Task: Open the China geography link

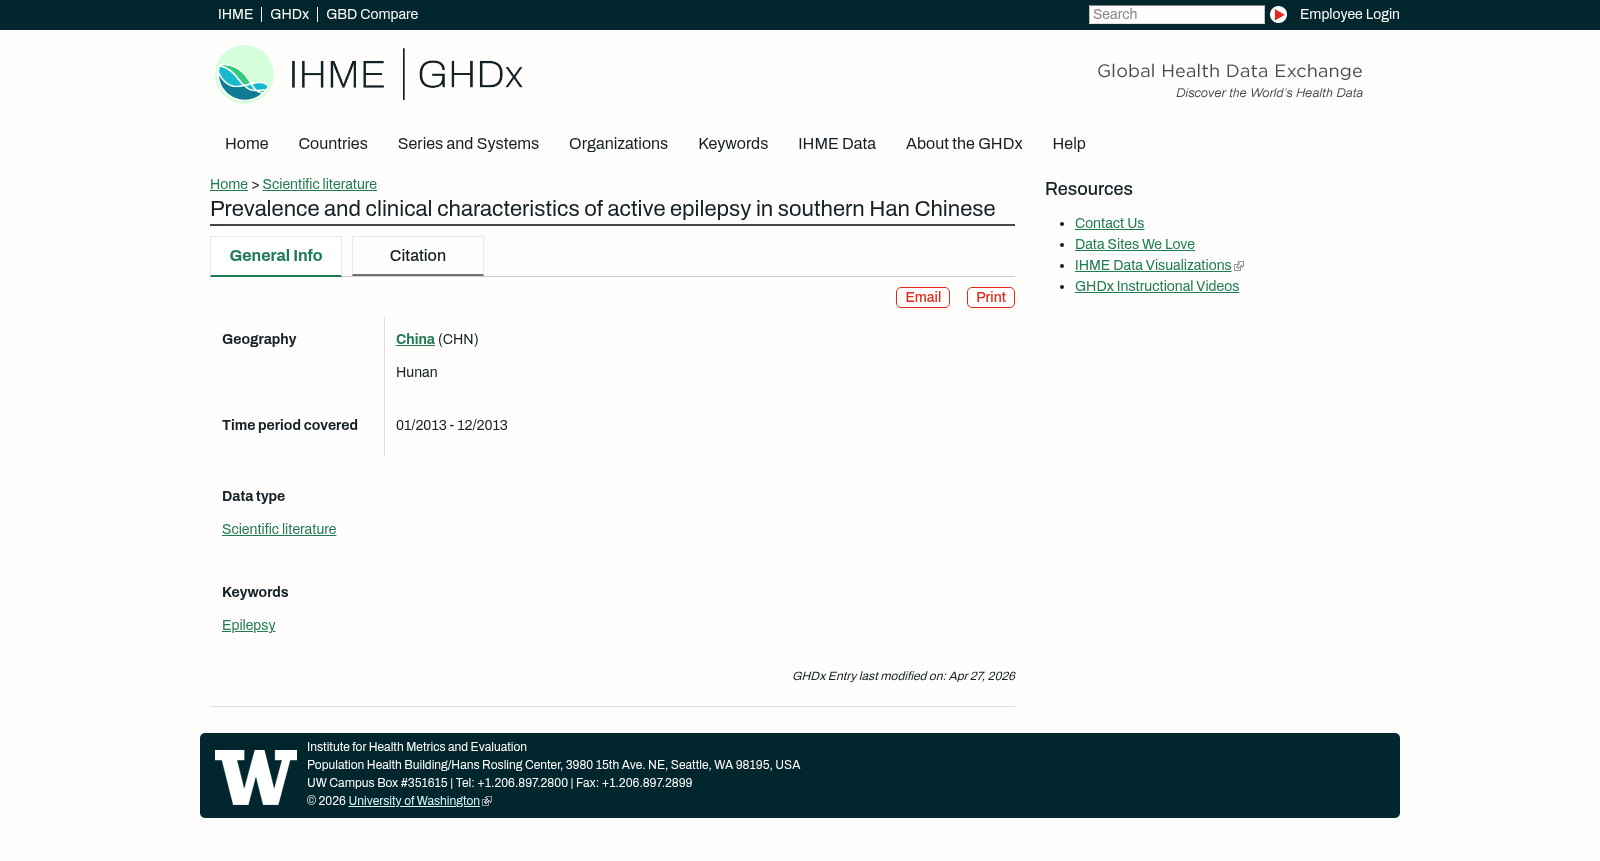Action: tap(415, 339)
